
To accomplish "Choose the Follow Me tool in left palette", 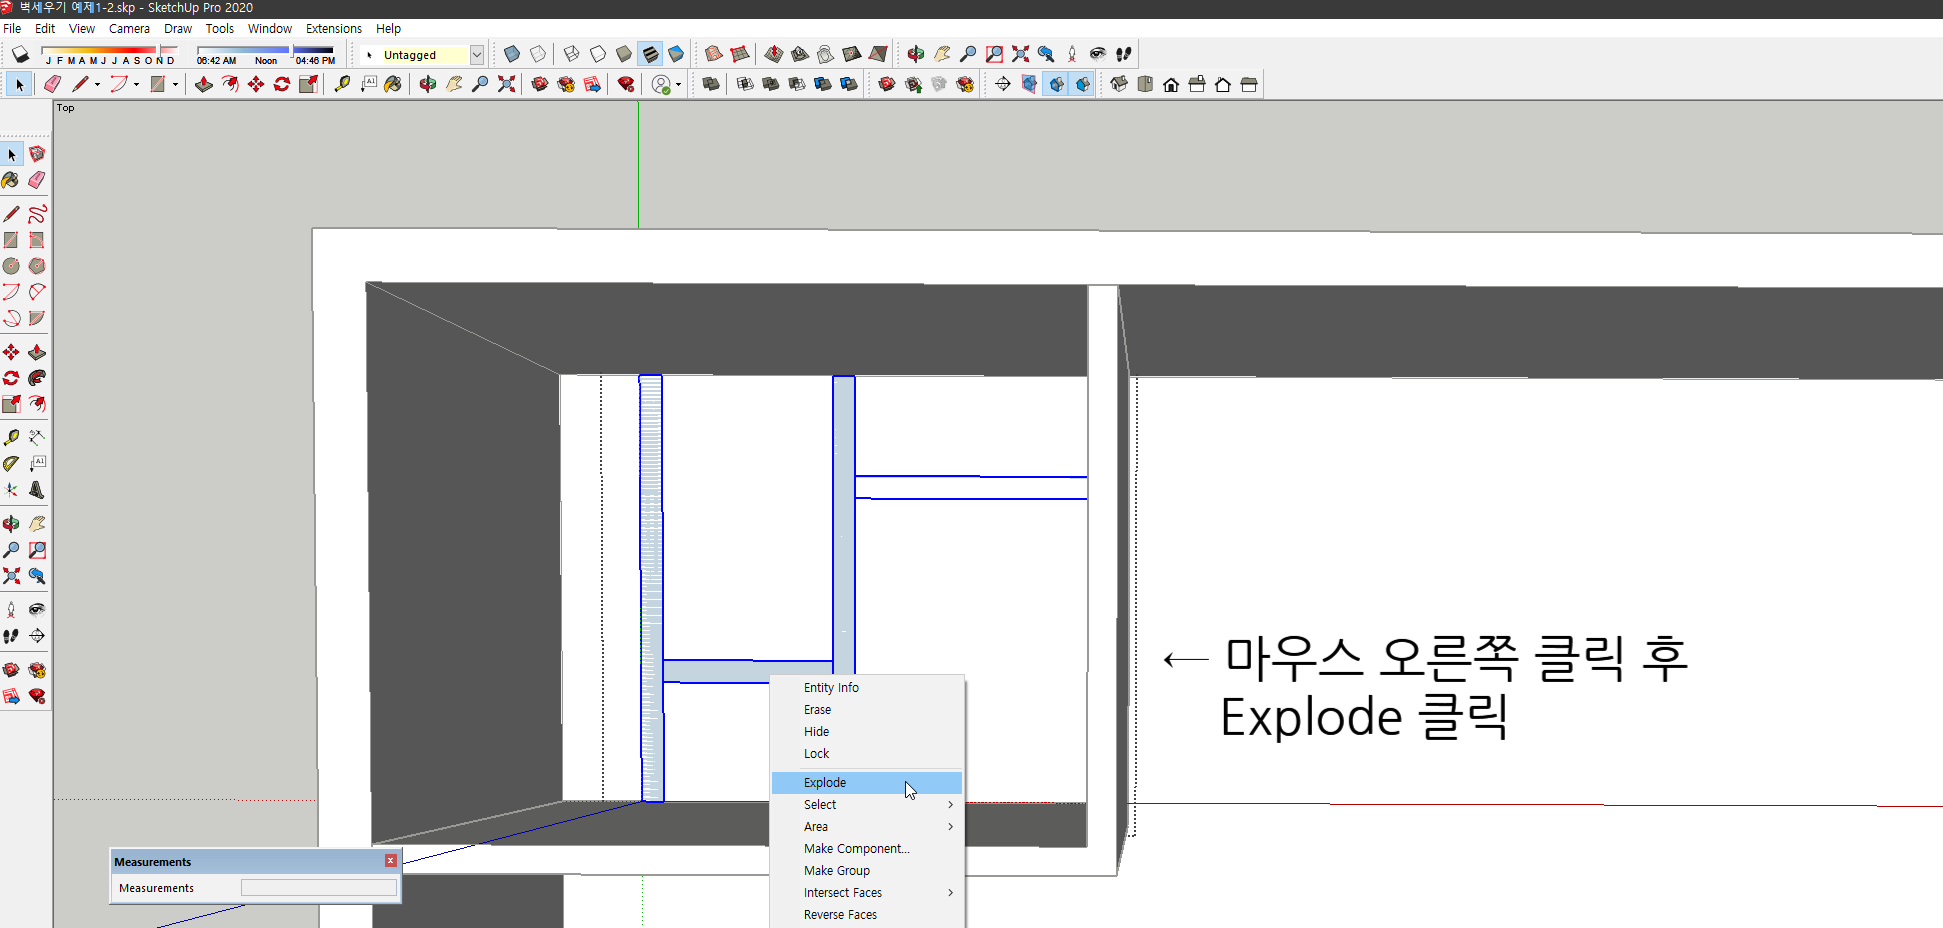I will tap(37, 378).
